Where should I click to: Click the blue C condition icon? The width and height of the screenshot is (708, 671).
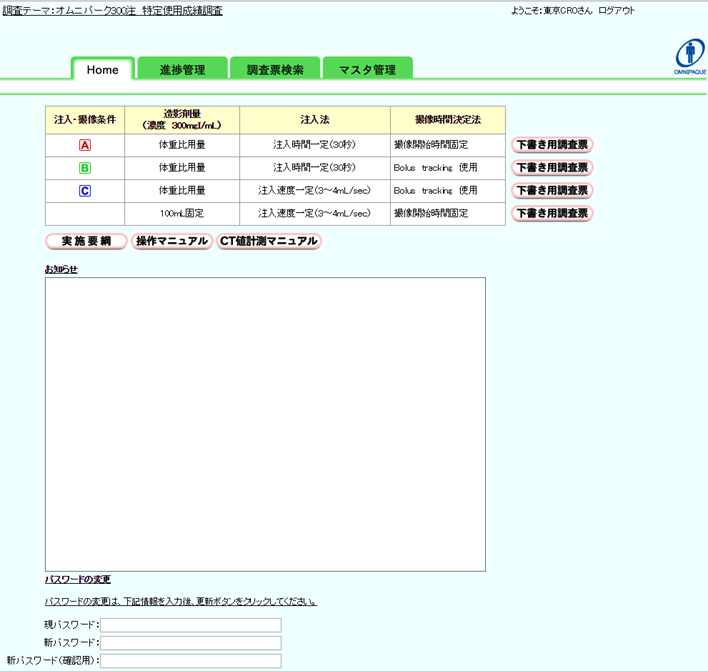click(x=85, y=191)
